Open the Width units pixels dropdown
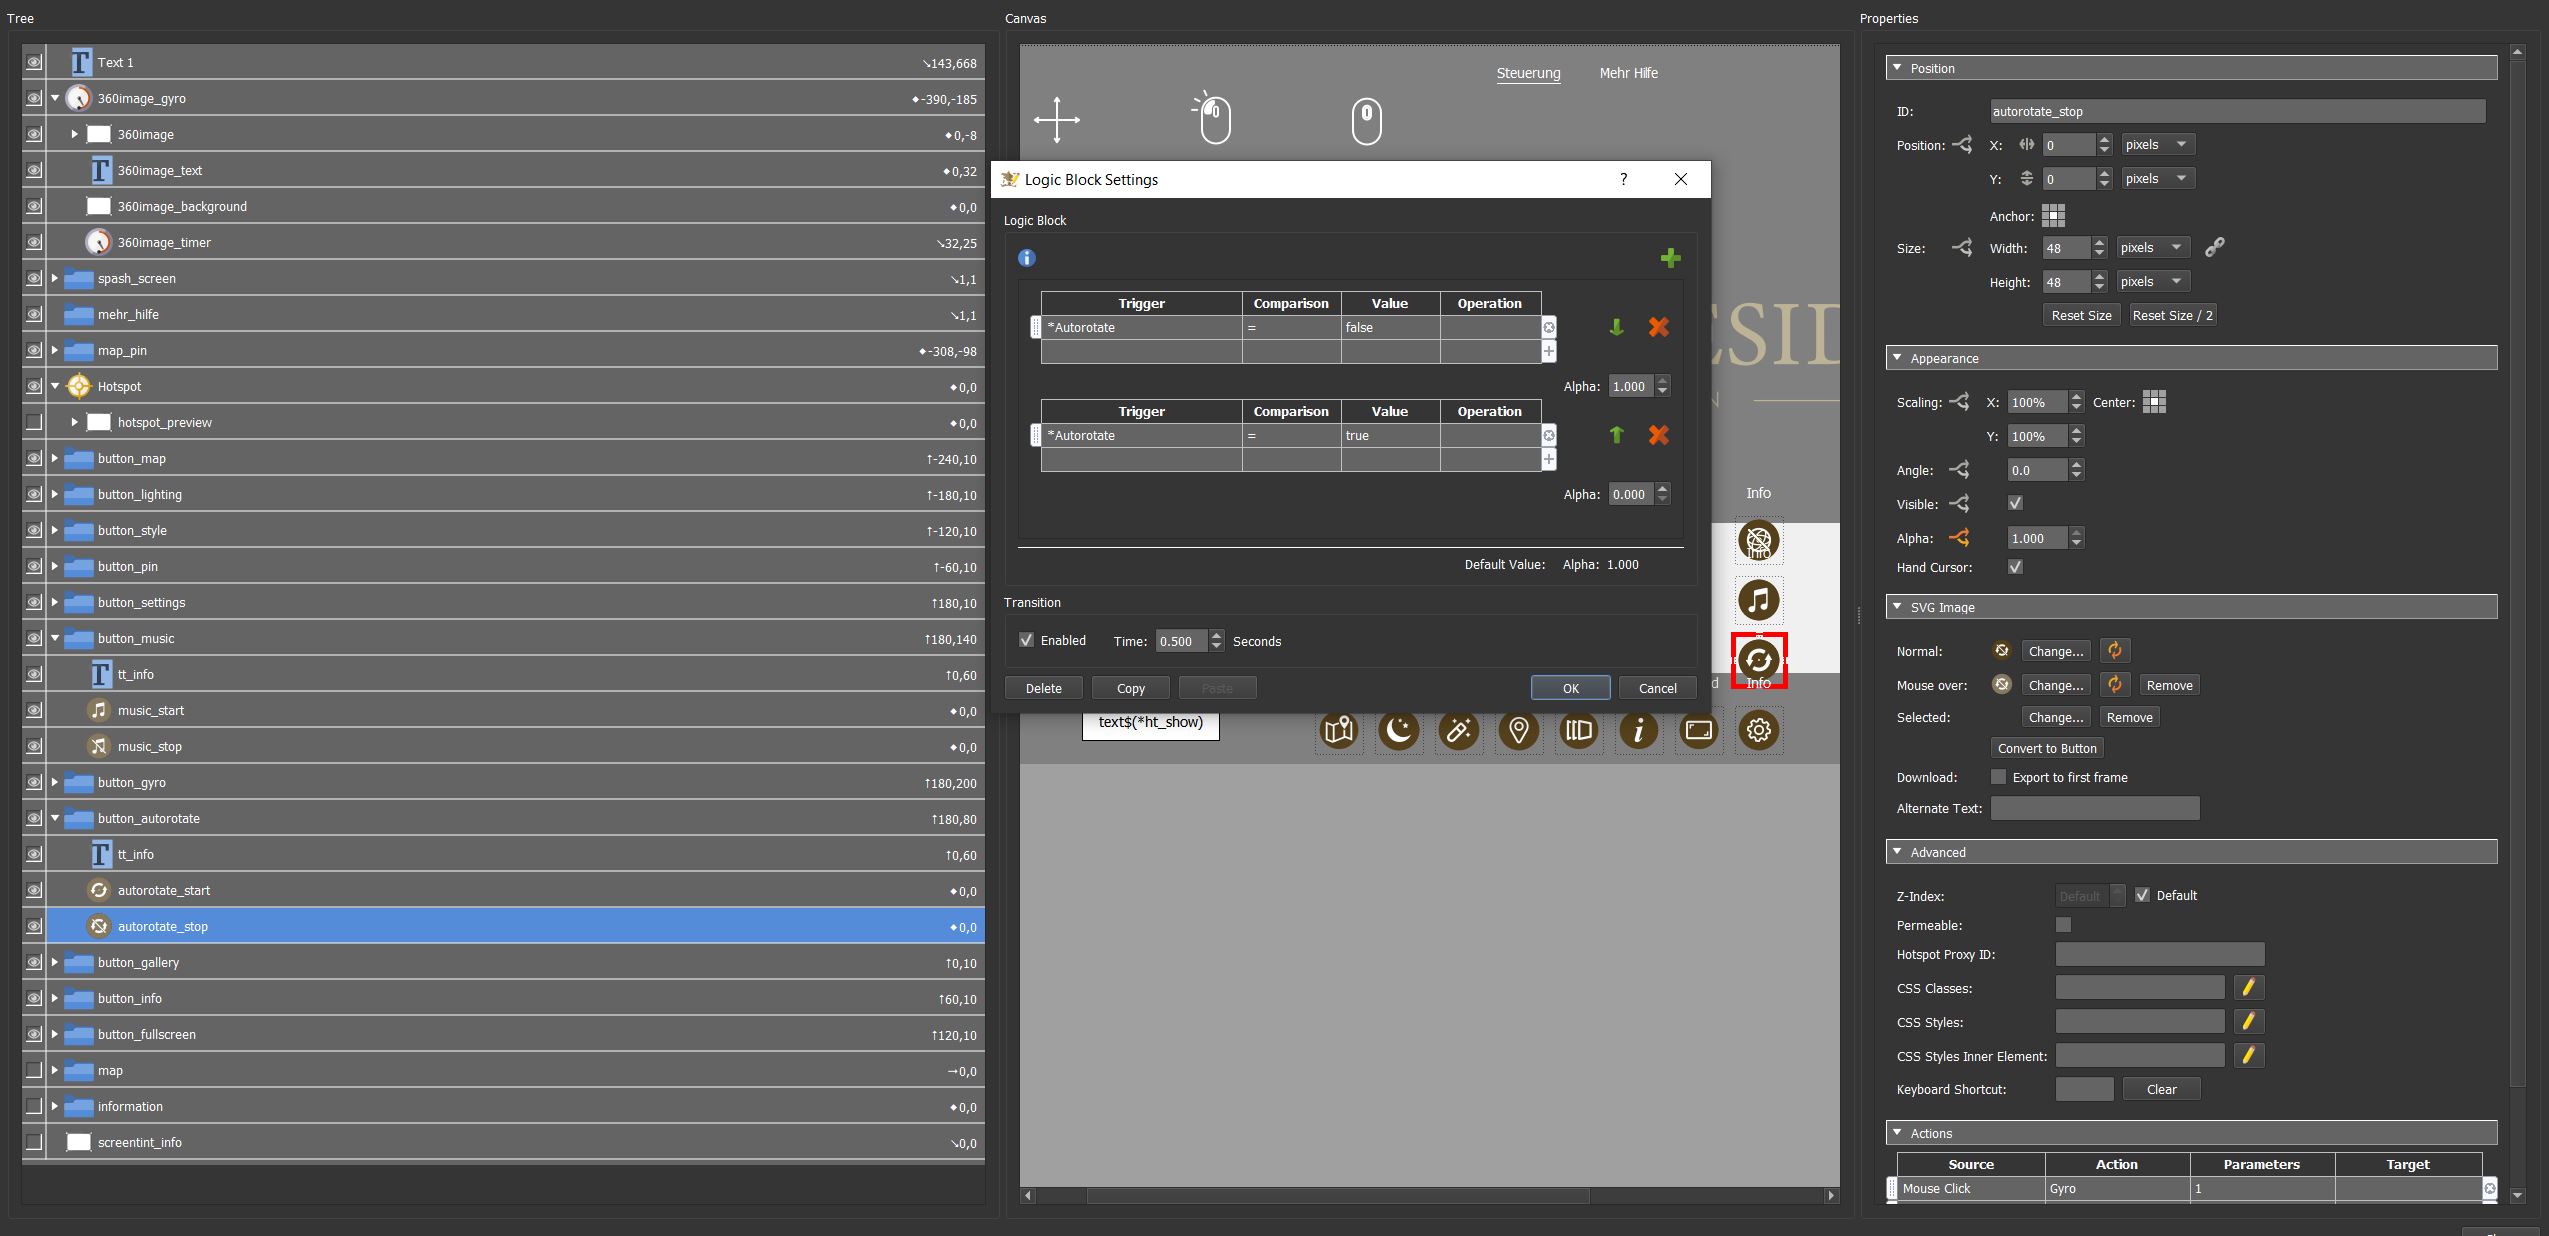 point(2151,247)
